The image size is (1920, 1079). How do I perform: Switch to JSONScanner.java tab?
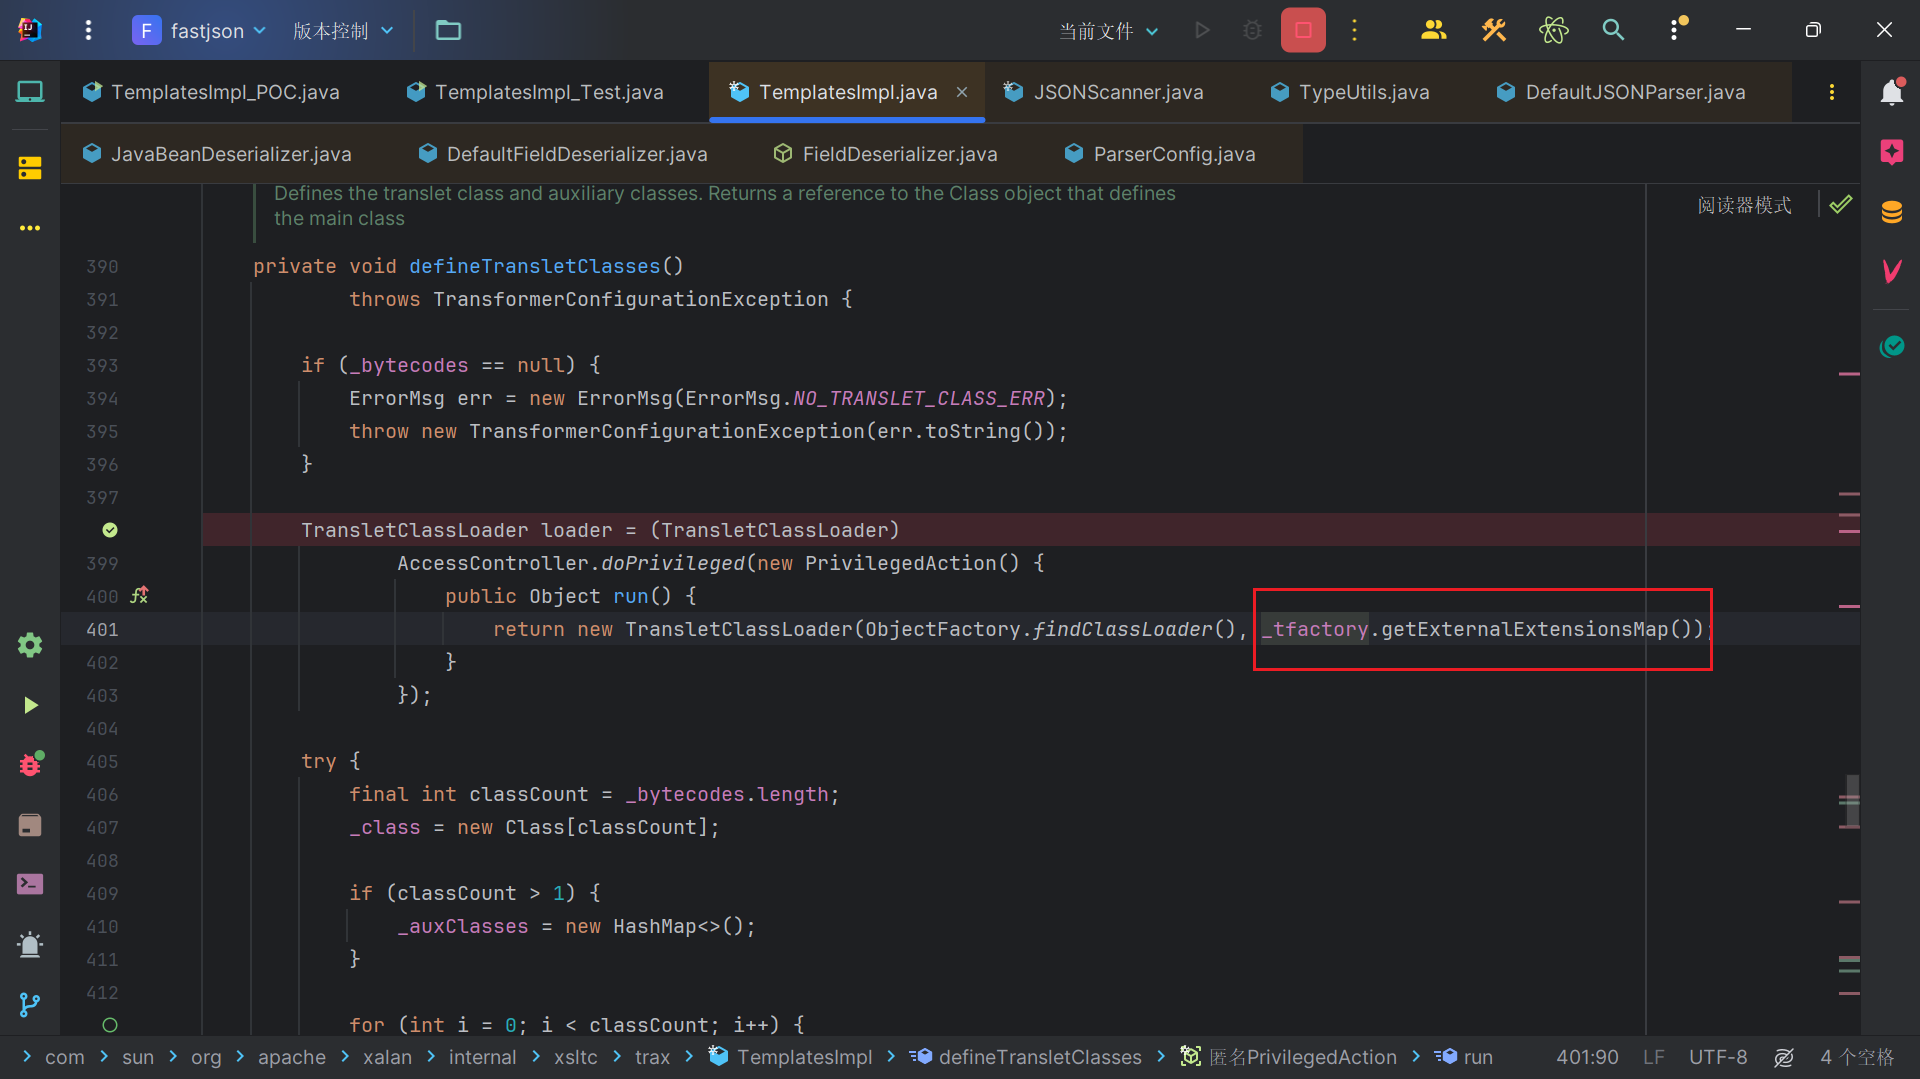click(1104, 92)
